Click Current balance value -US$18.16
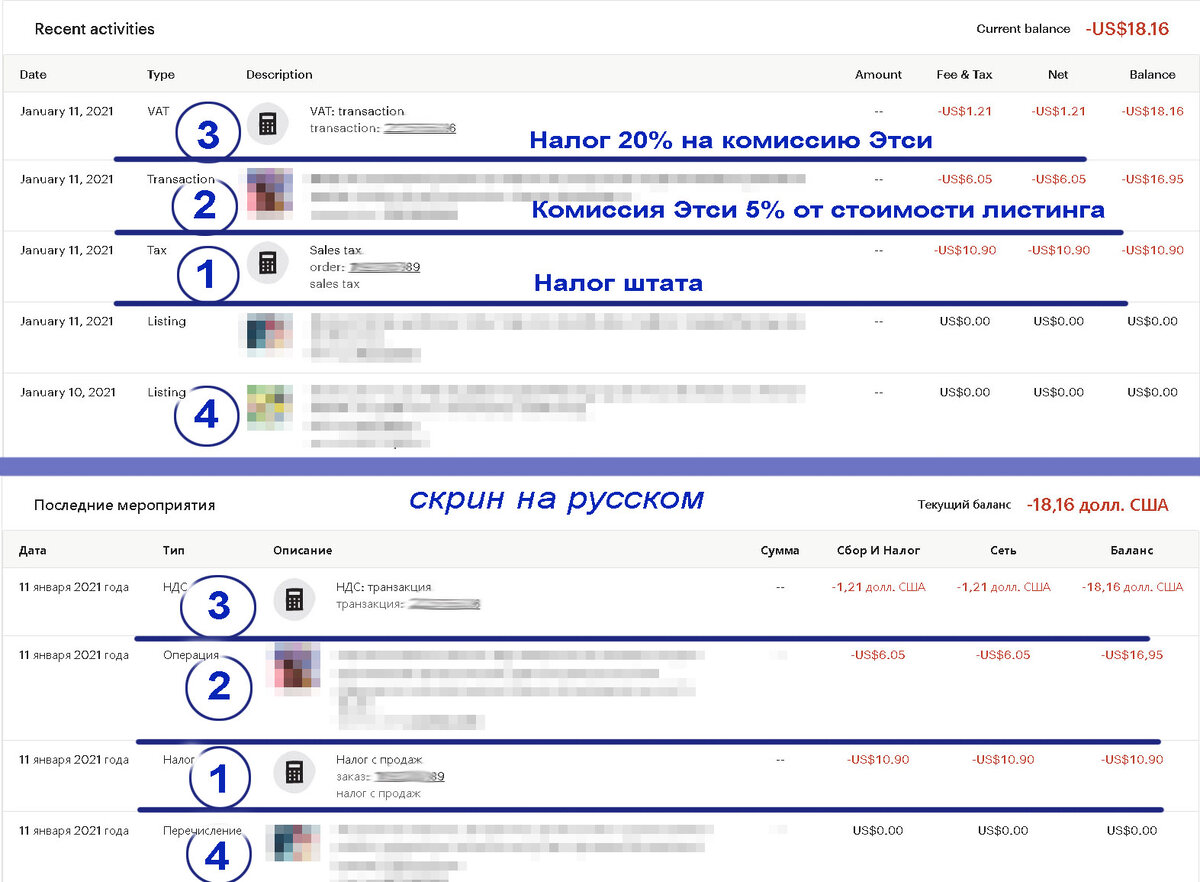The image size is (1200, 882). [x=1127, y=29]
